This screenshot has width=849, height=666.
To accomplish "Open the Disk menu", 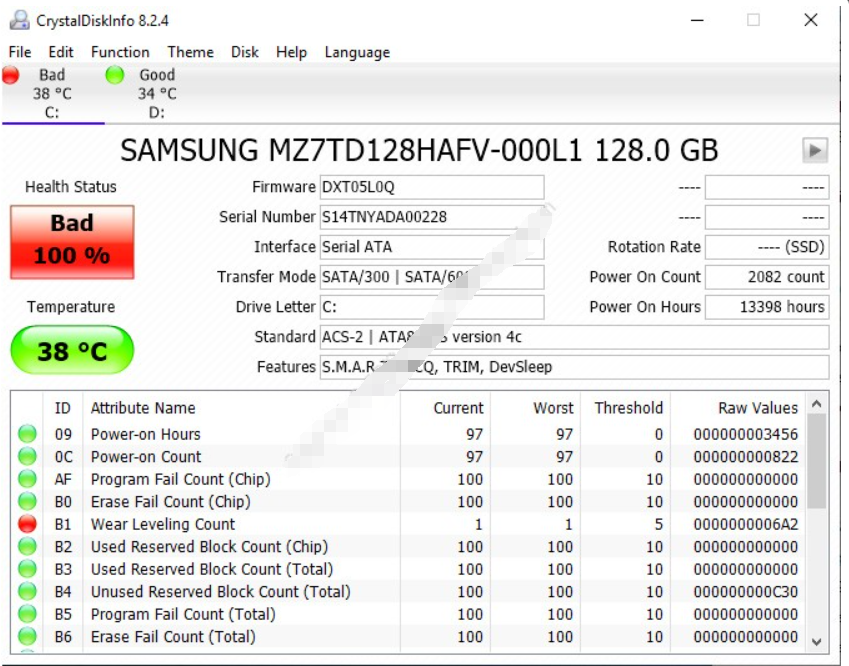I will (245, 52).
